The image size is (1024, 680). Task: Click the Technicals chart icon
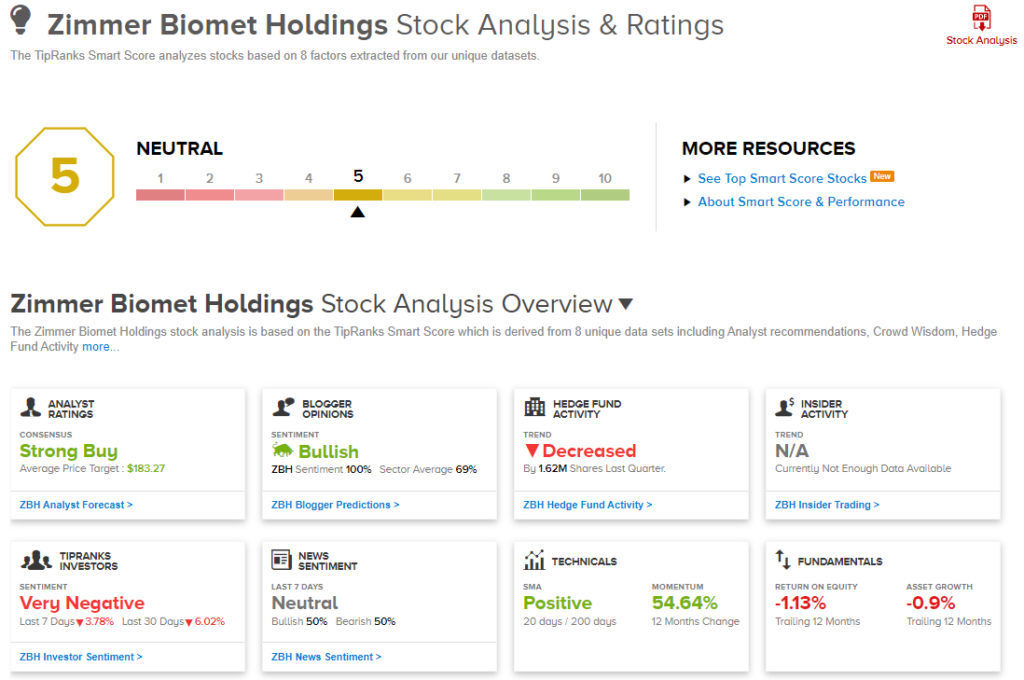click(535, 560)
